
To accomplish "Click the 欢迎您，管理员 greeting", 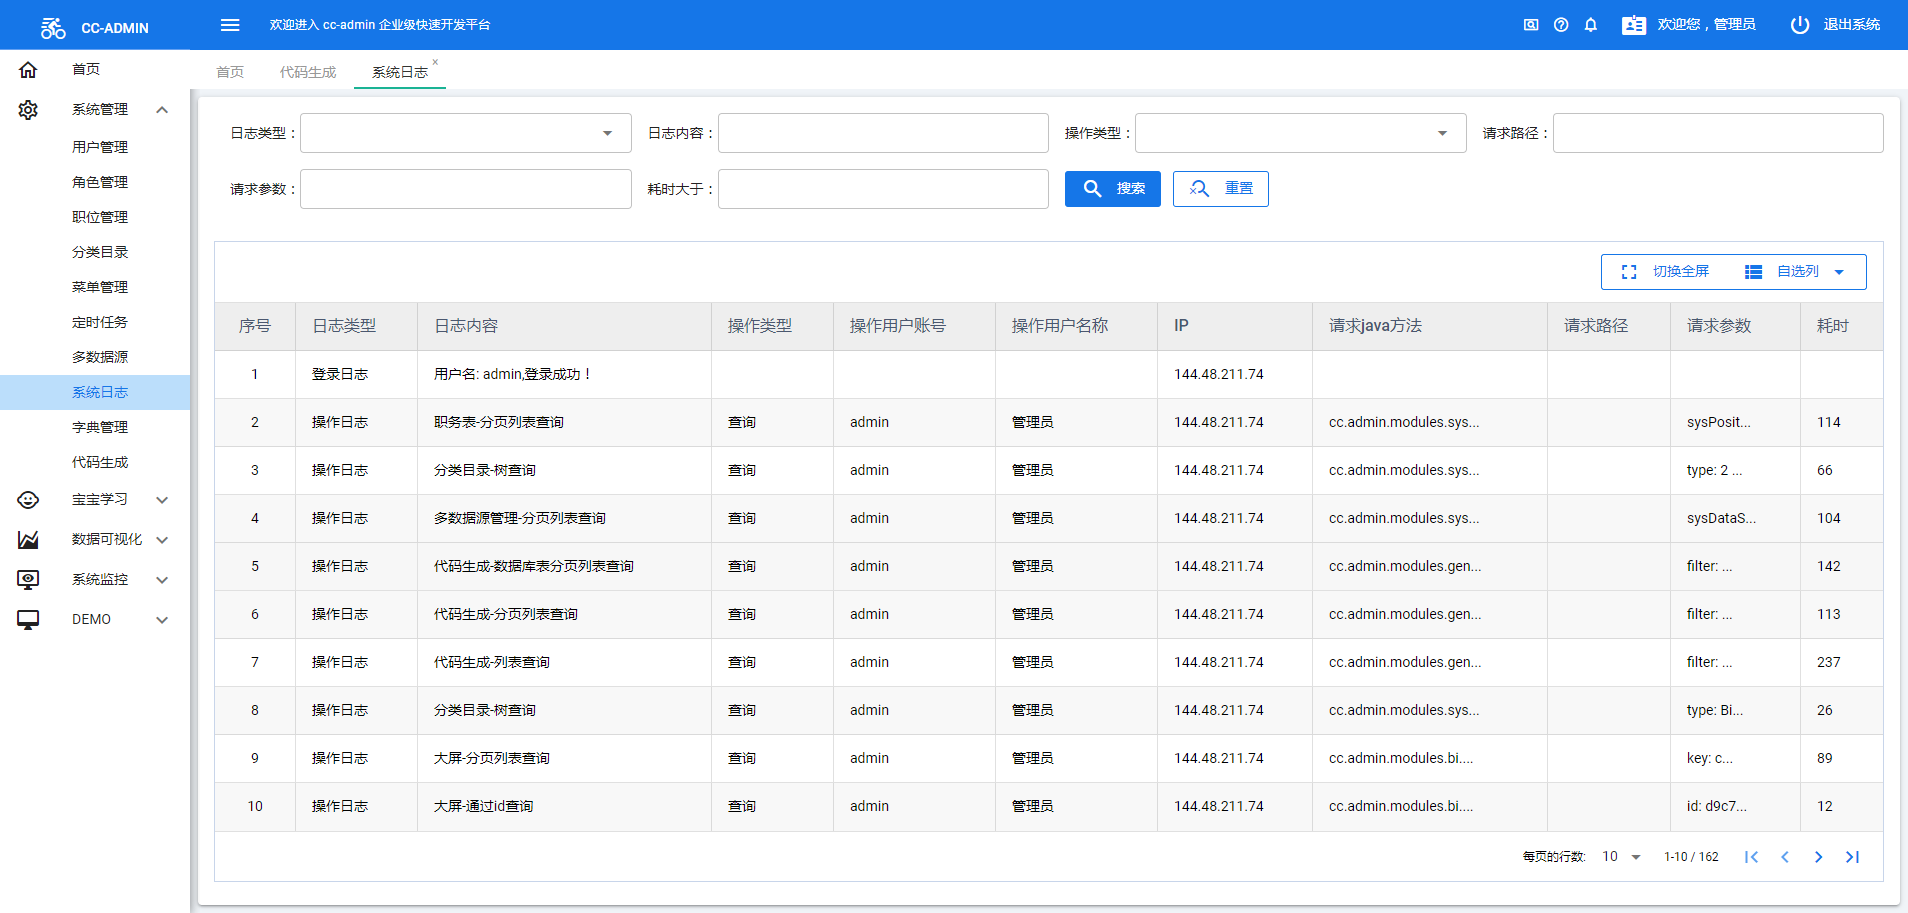I will click(x=1706, y=25).
